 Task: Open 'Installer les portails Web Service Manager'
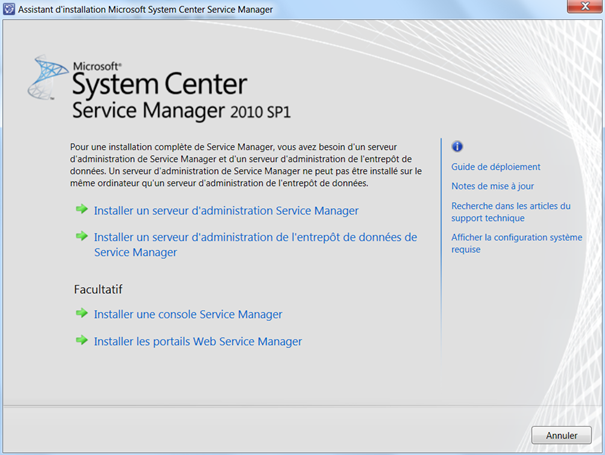[x=198, y=342]
